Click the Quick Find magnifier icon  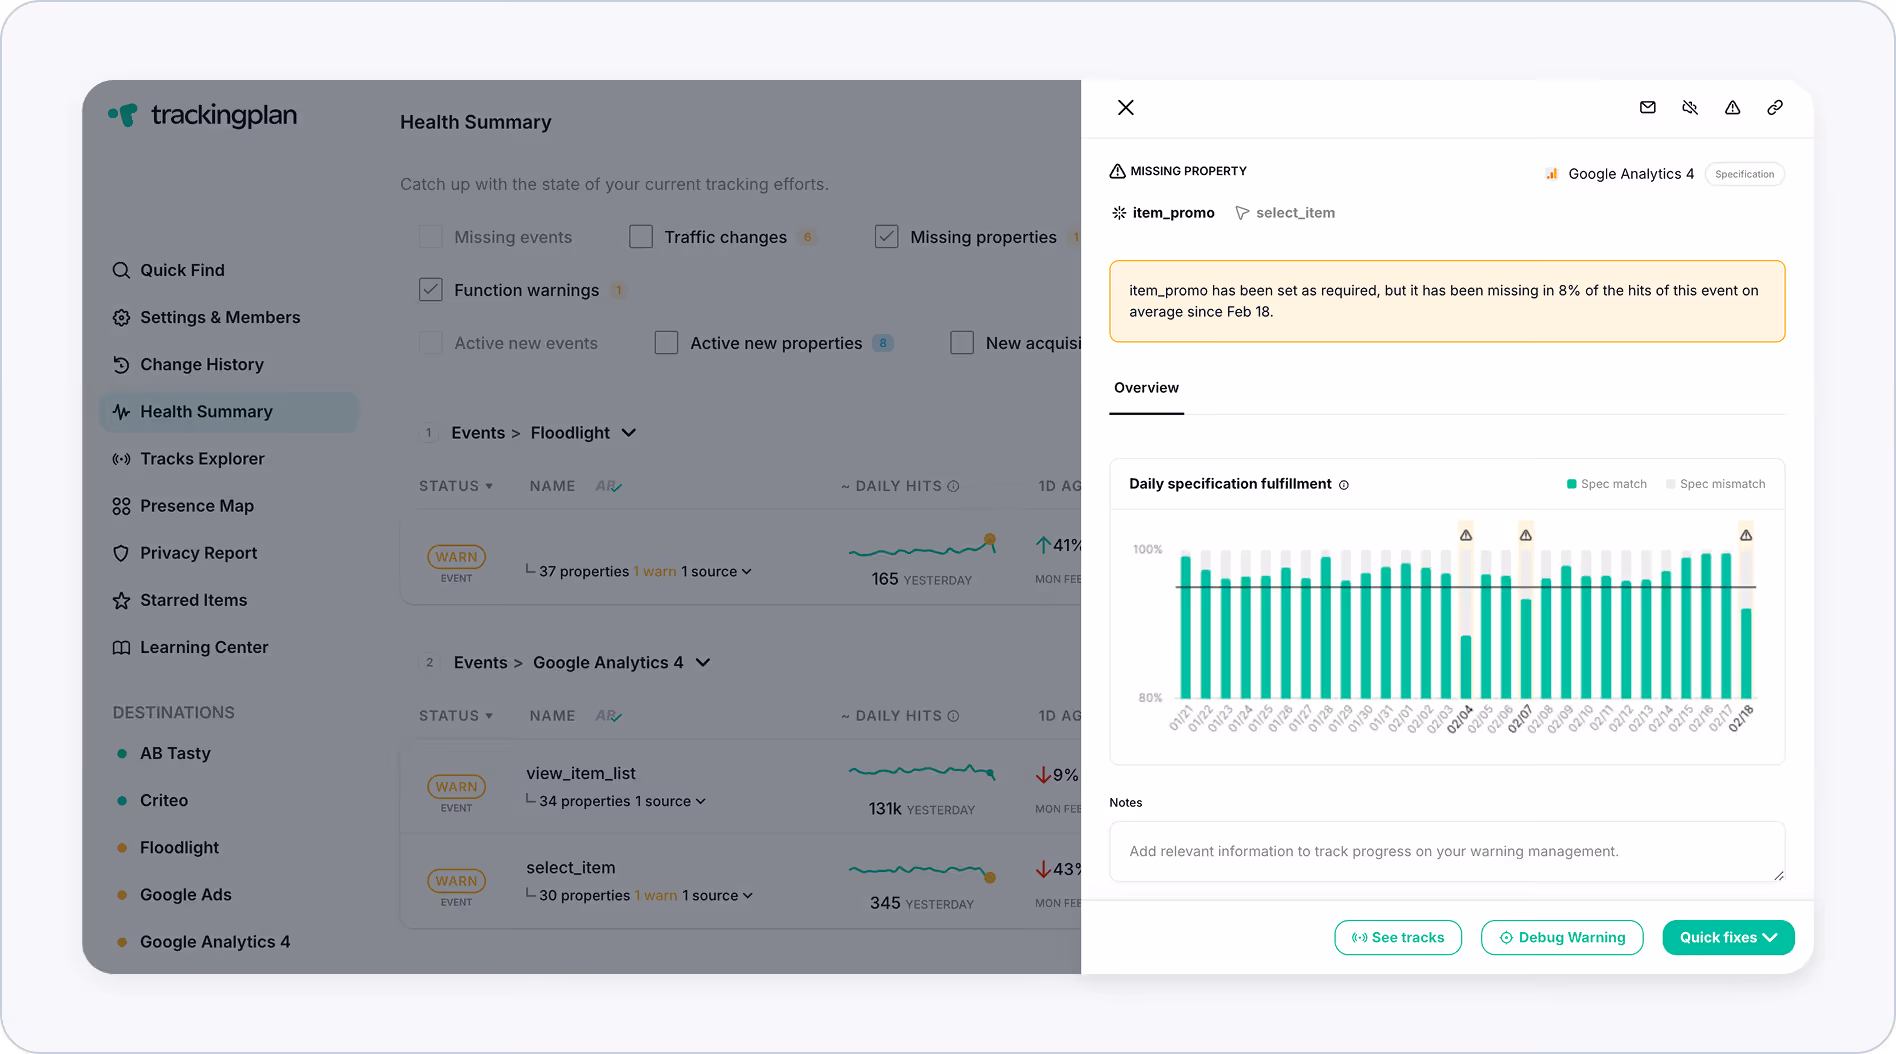(x=121, y=270)
